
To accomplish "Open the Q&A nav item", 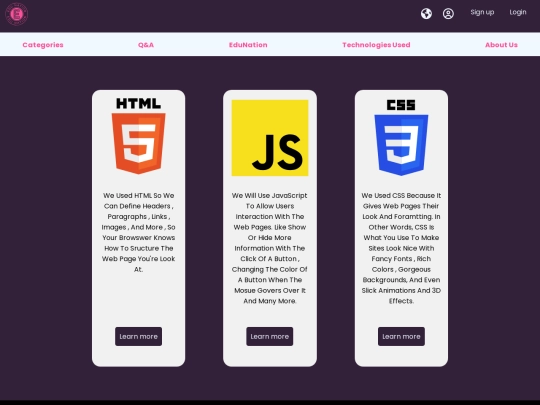I will (146, 45).
